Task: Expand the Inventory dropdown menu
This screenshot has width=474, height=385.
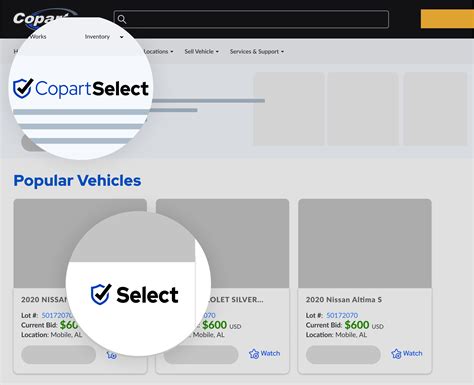Action: (104, 37)
